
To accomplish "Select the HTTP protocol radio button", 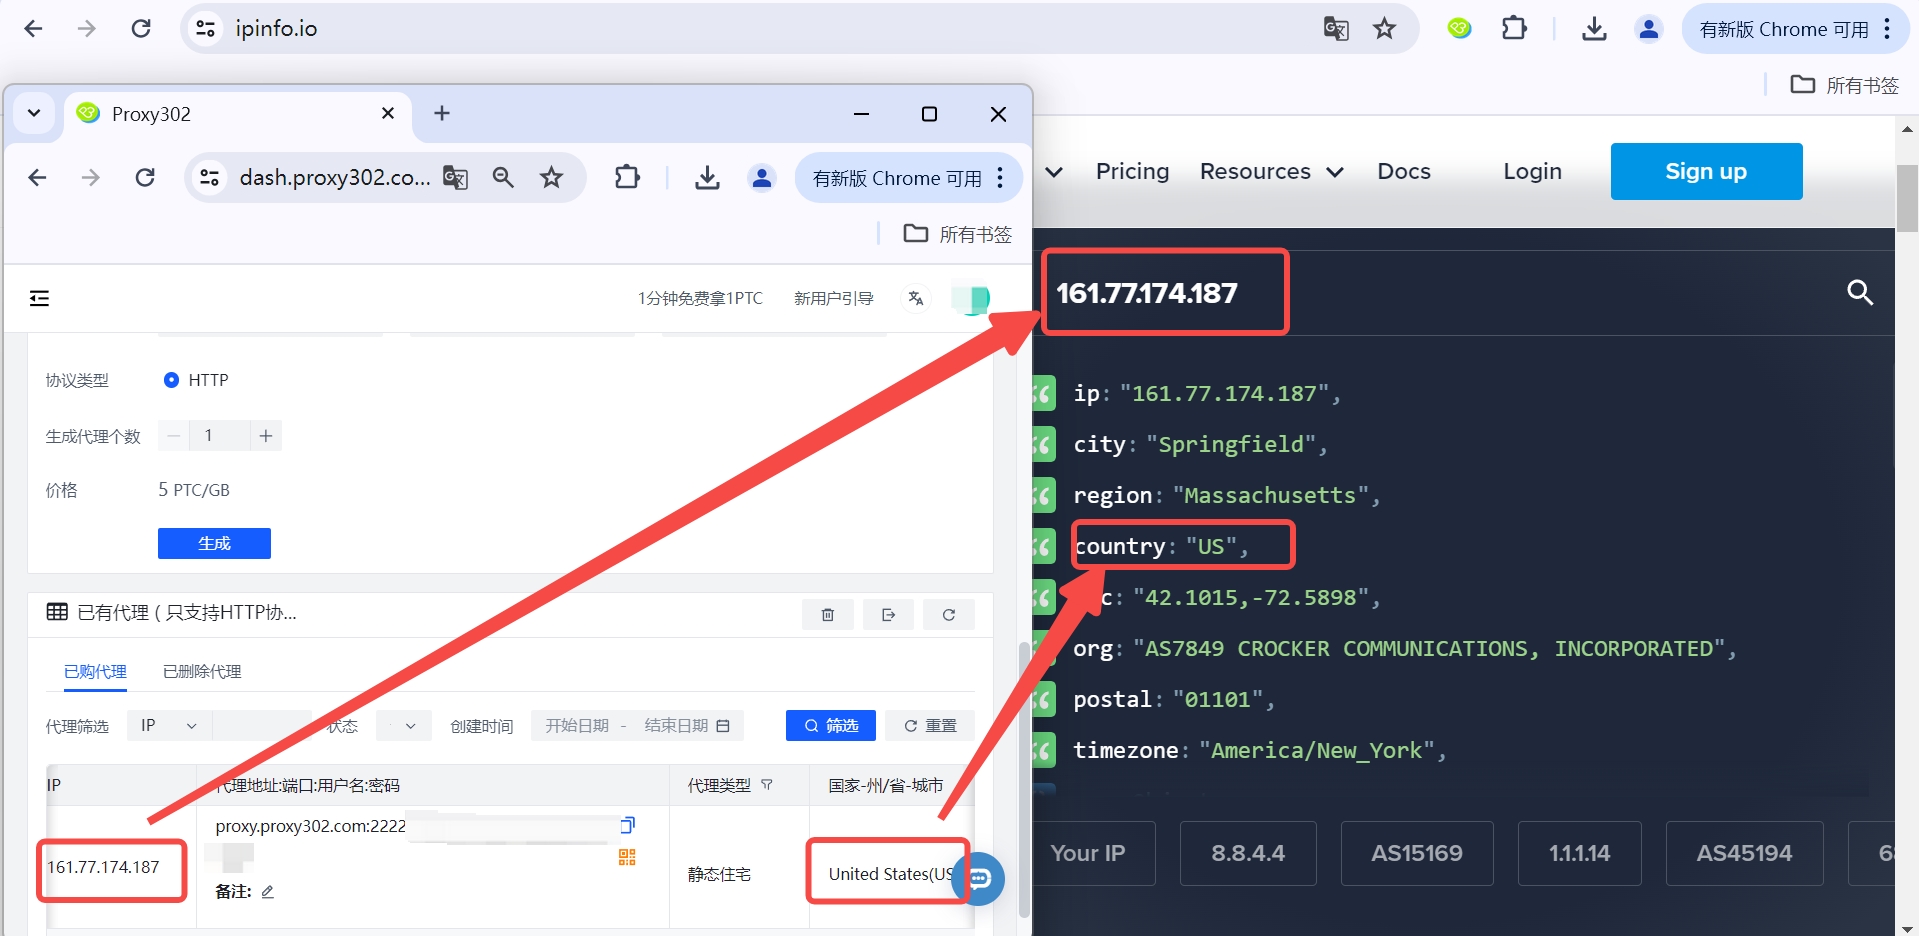I will point(171,380).
